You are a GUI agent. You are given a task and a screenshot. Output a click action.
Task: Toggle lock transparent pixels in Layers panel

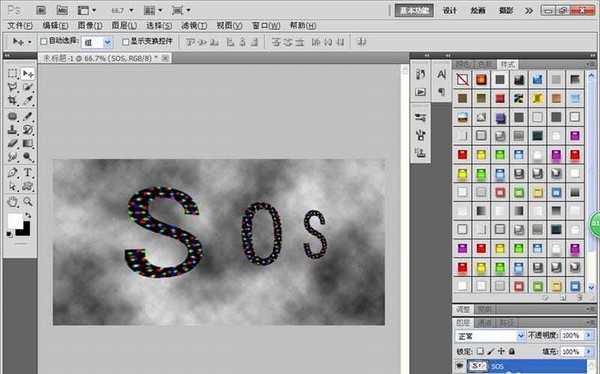pos(480,351)
